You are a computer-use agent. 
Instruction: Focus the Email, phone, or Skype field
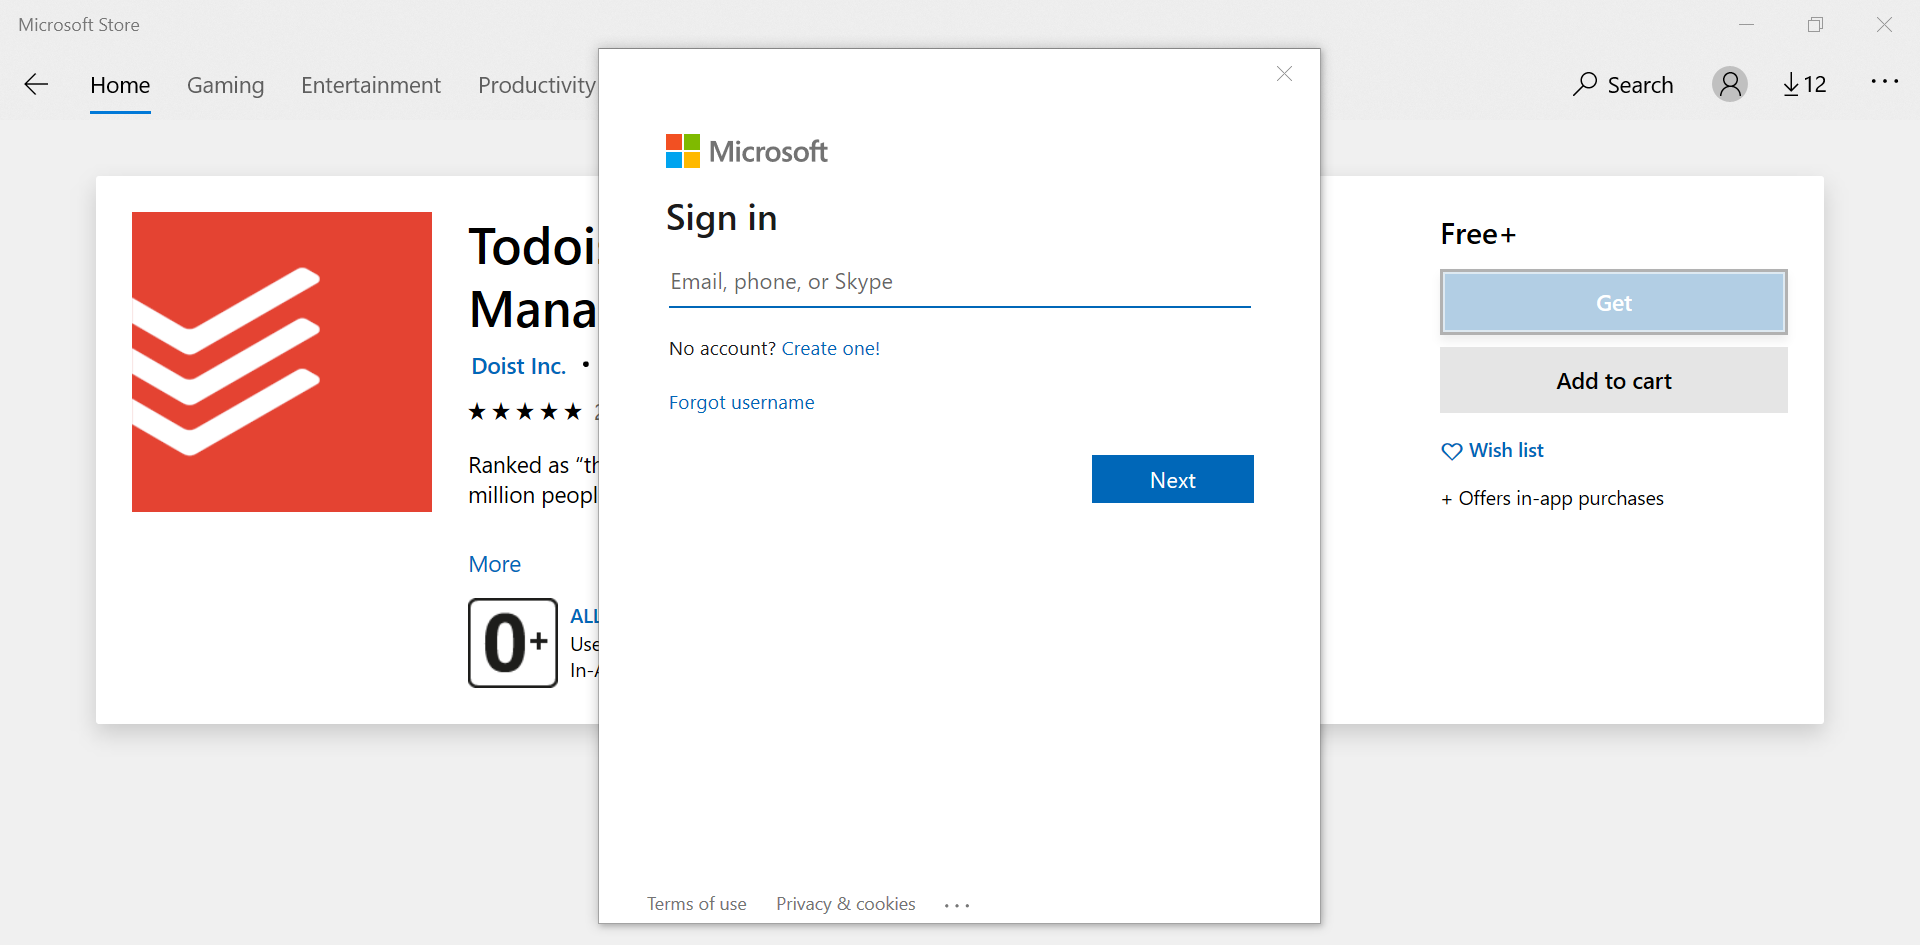click(x=959, y=281)
